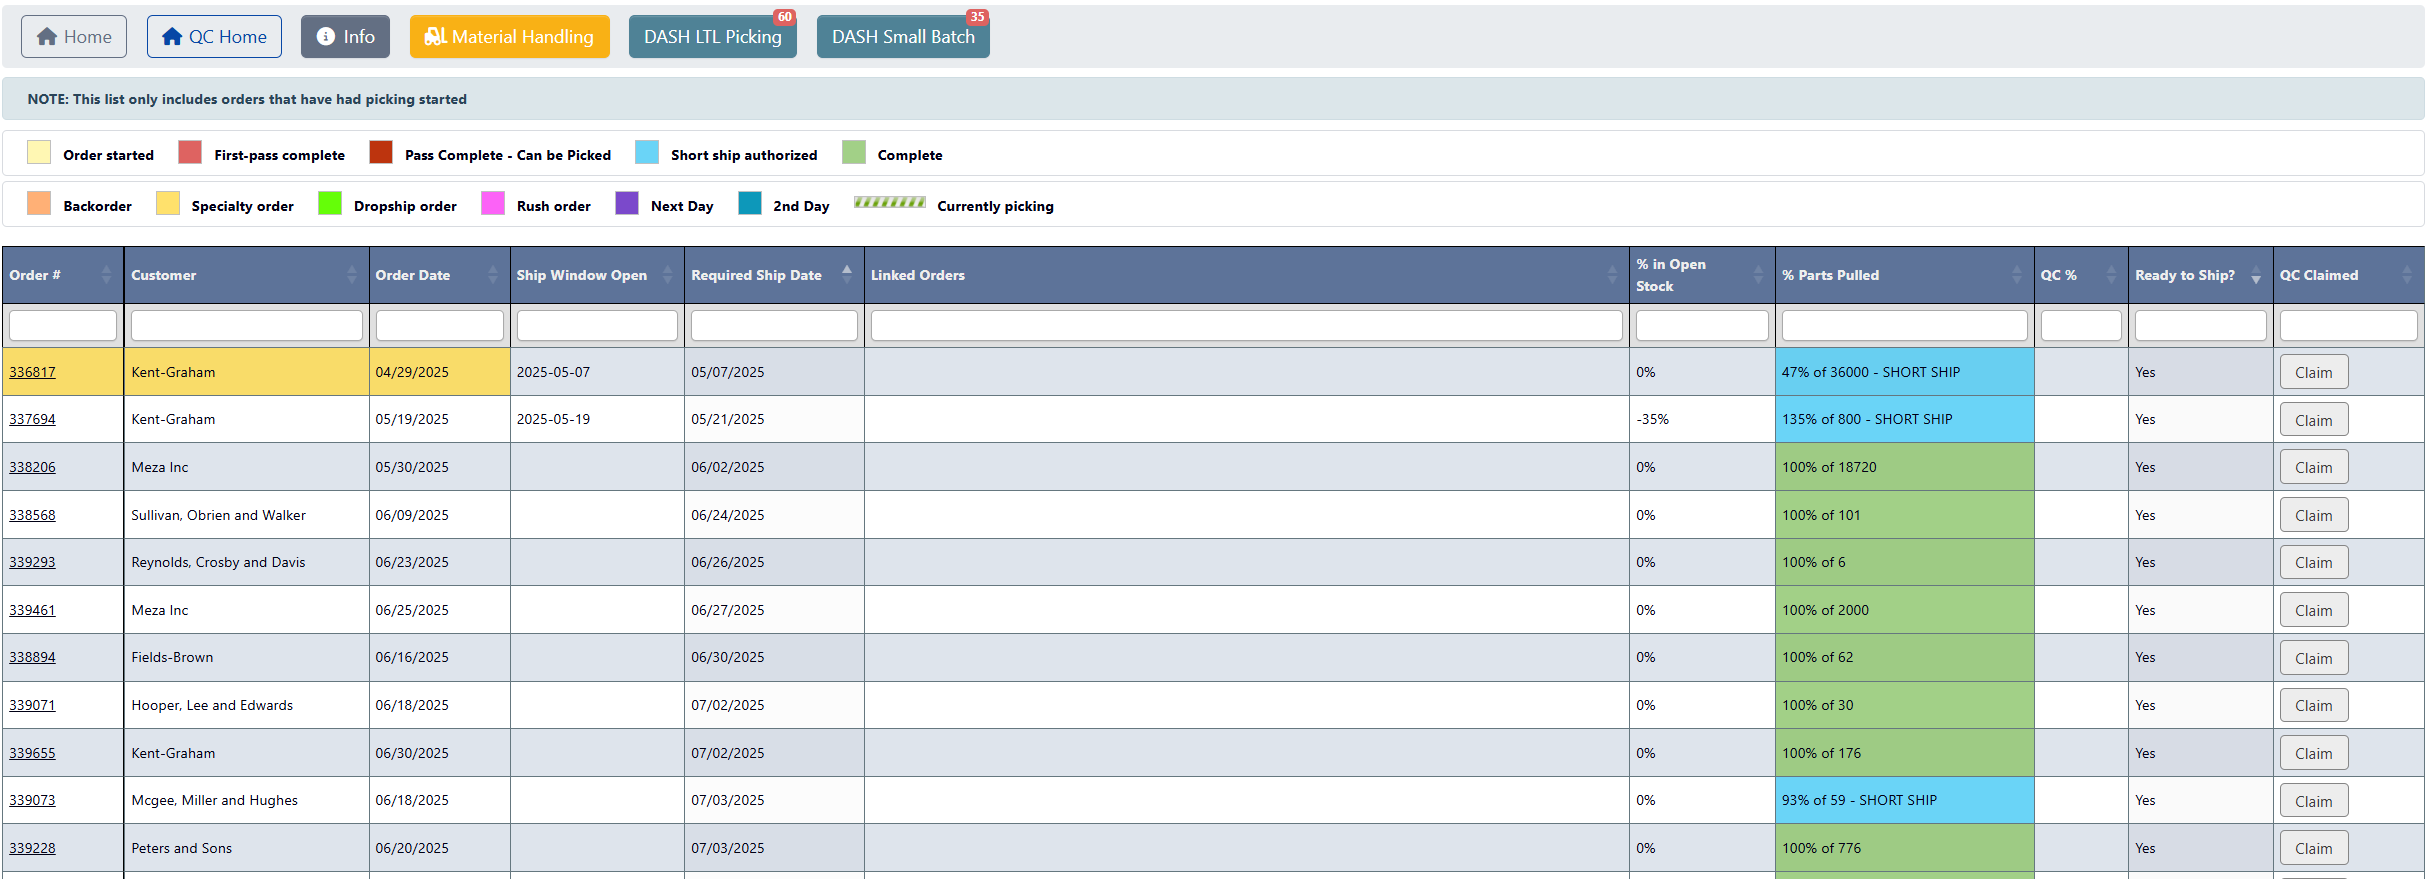Sort by % Parts Pulled column
Viewport: 2428px width, 879px height.
tap(1904, 275)
